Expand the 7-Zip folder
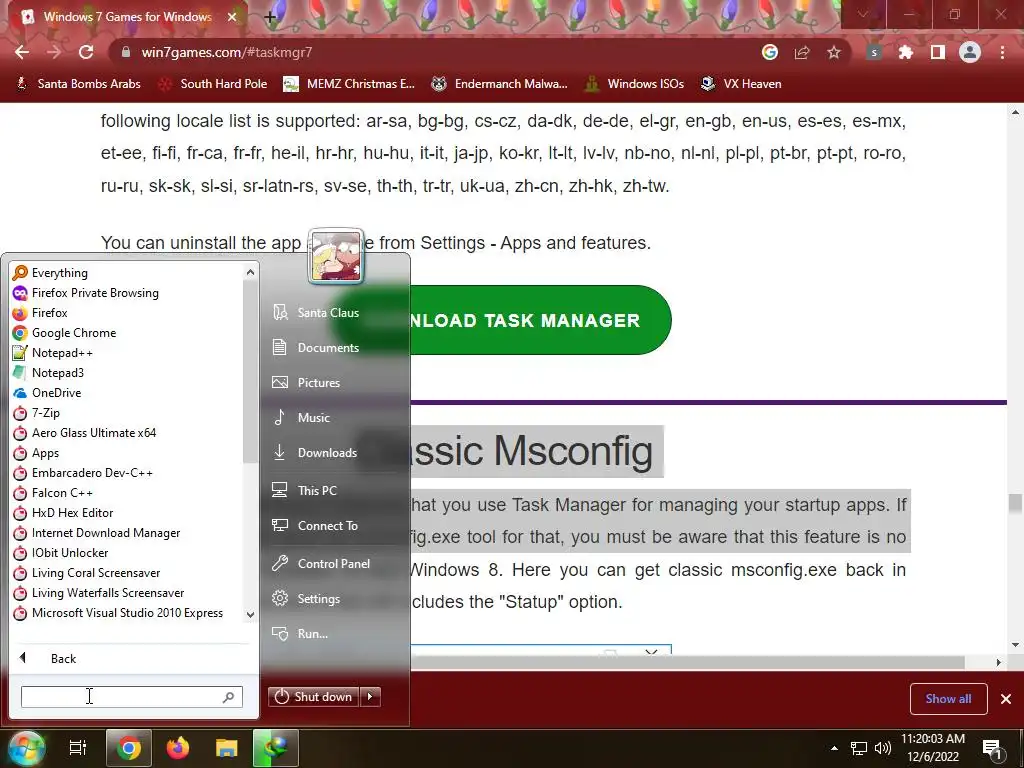This screenshot has height=768, width=1024. coord(37,413)
